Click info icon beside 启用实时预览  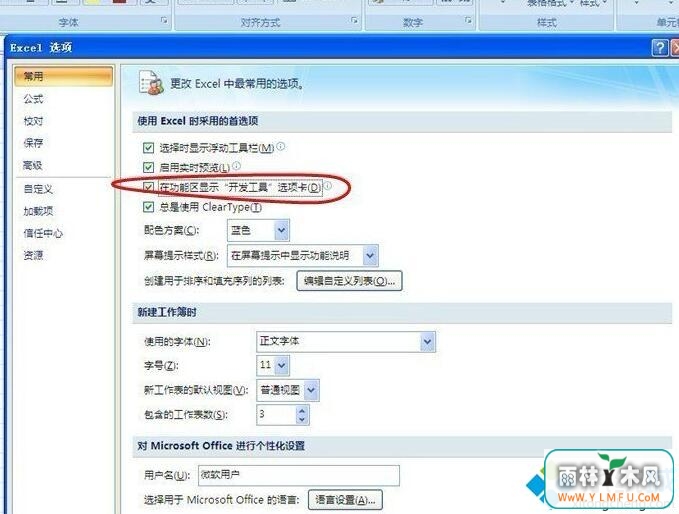[x=236, y=165]
